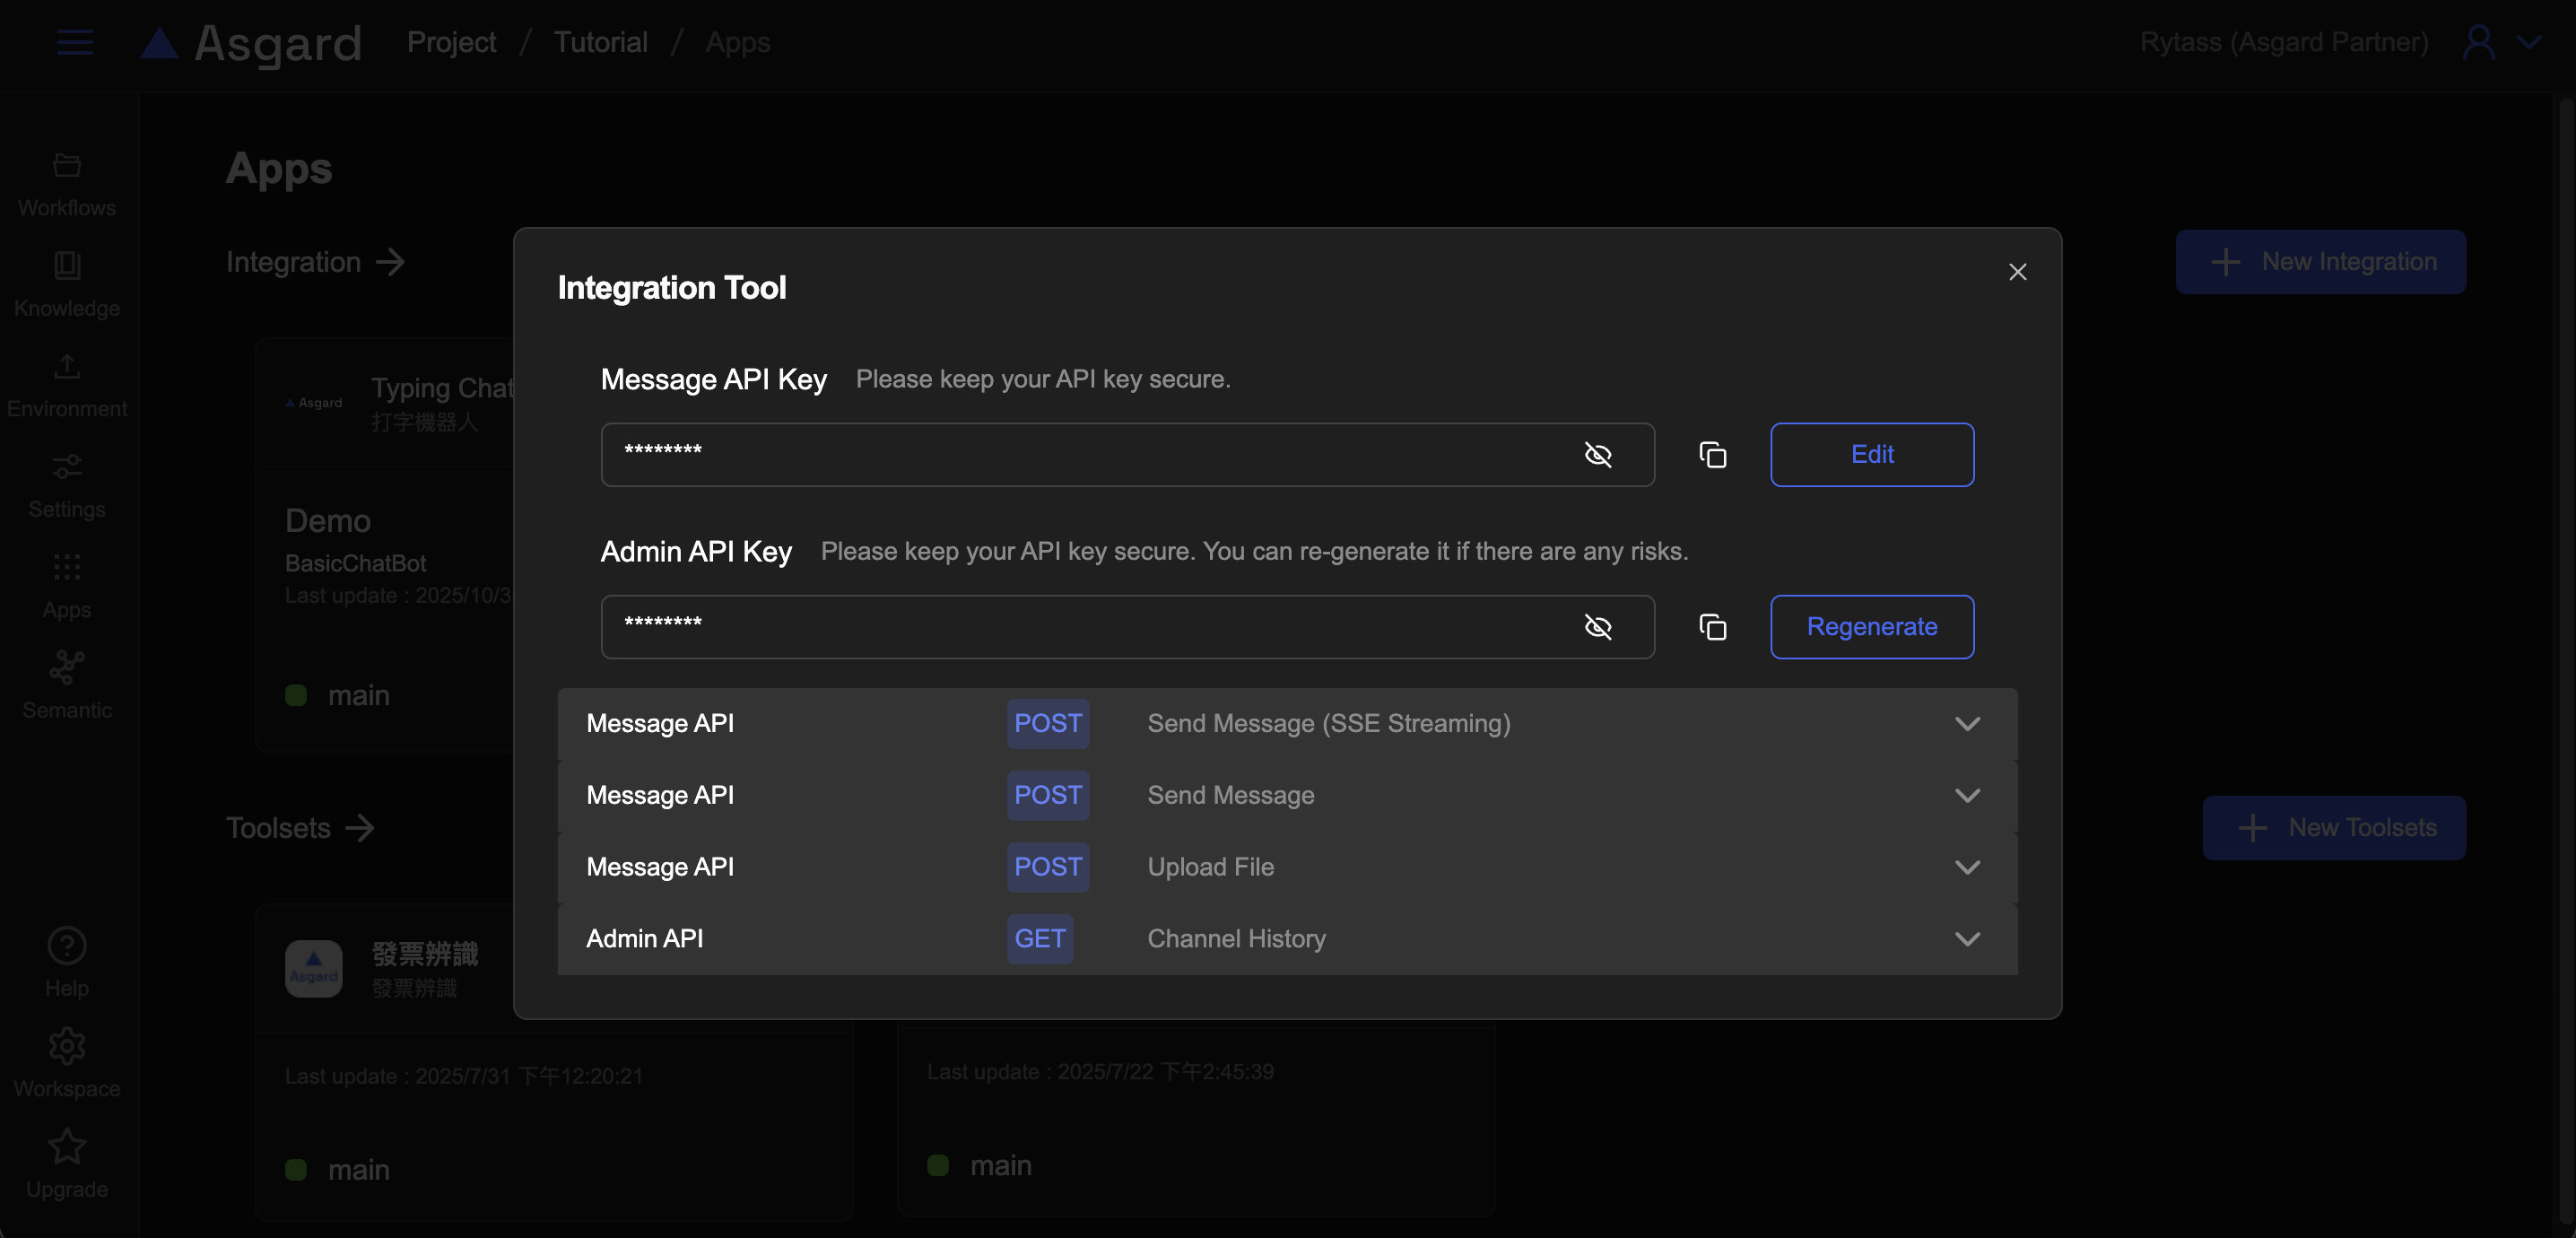Click the Edit button
This screenshot has width=2576, height=1238.
(x=1871, y=455)
